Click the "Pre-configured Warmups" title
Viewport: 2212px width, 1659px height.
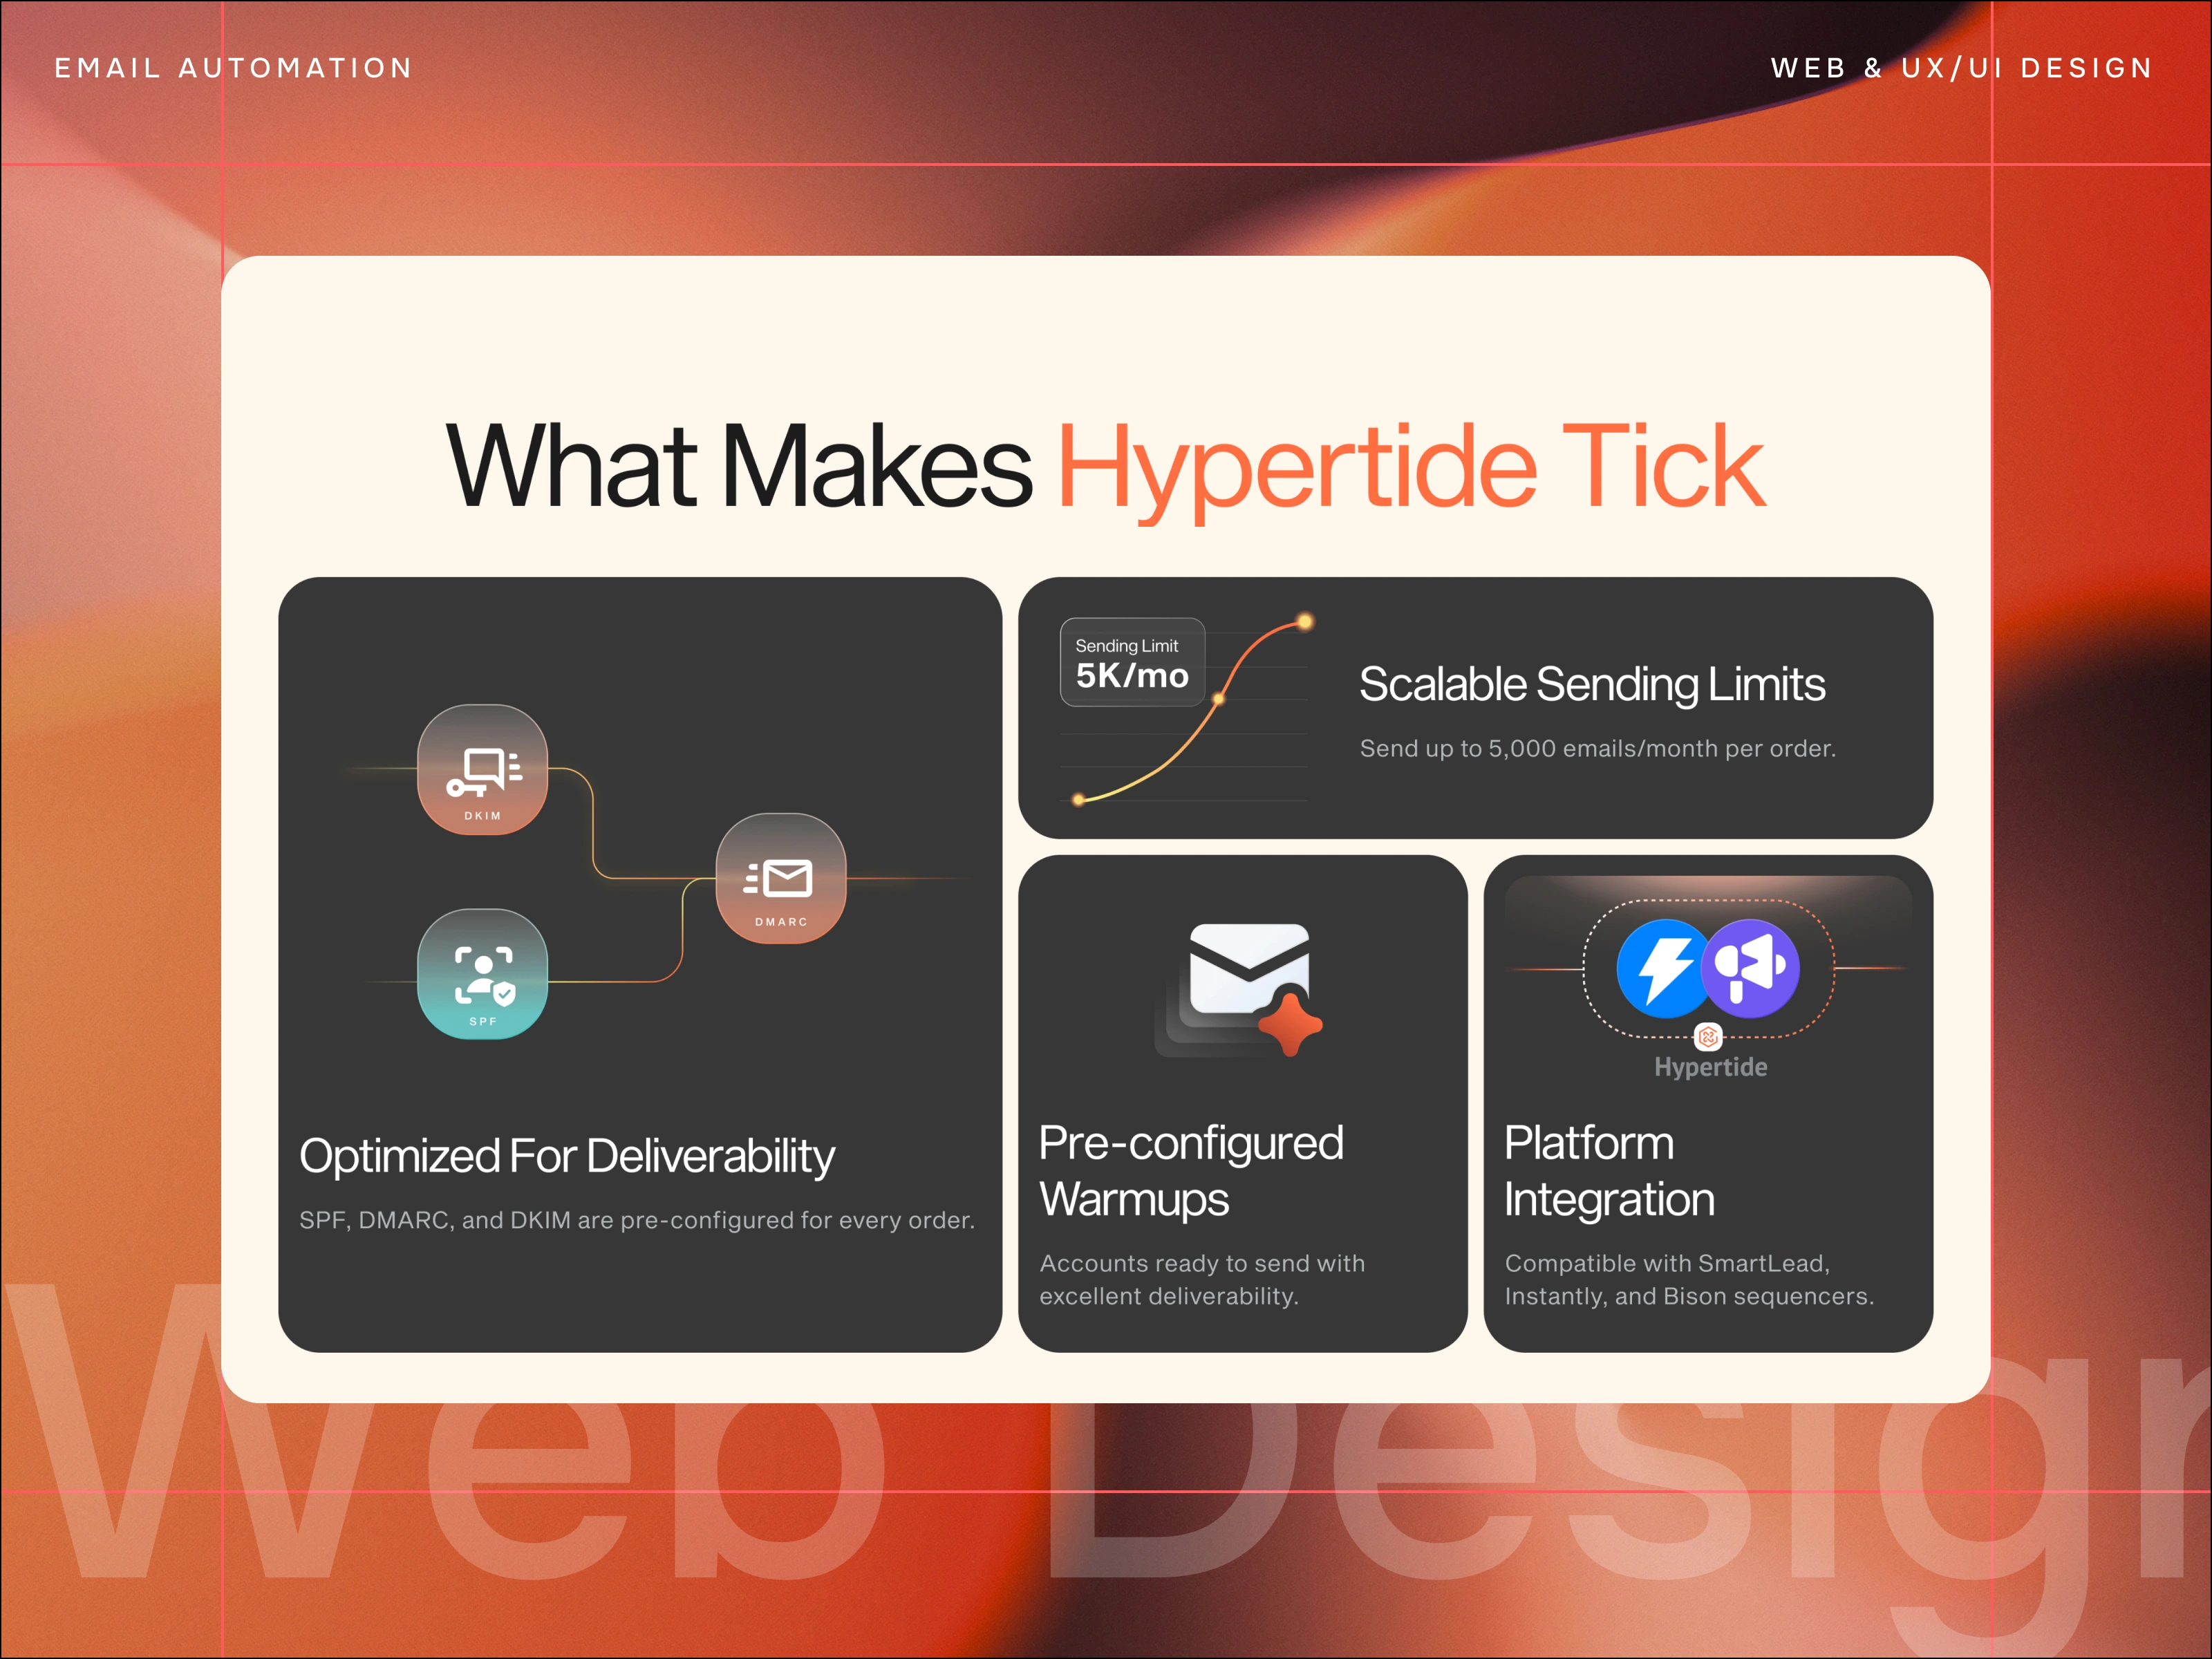(1191, 1171)
